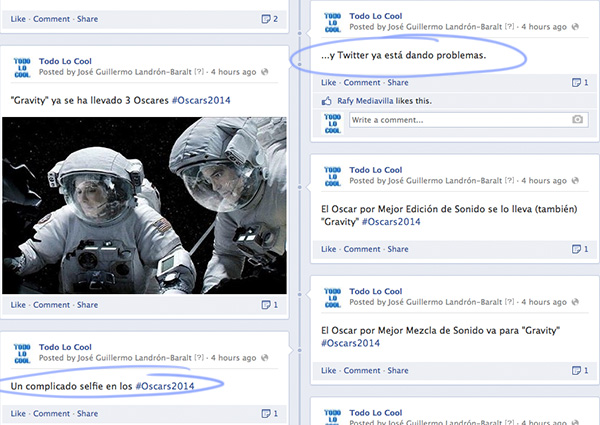This screenshot has width=600, height=425.
Task: Share the Mejor Mezcla de Sonido post
Action: (398, 370)
